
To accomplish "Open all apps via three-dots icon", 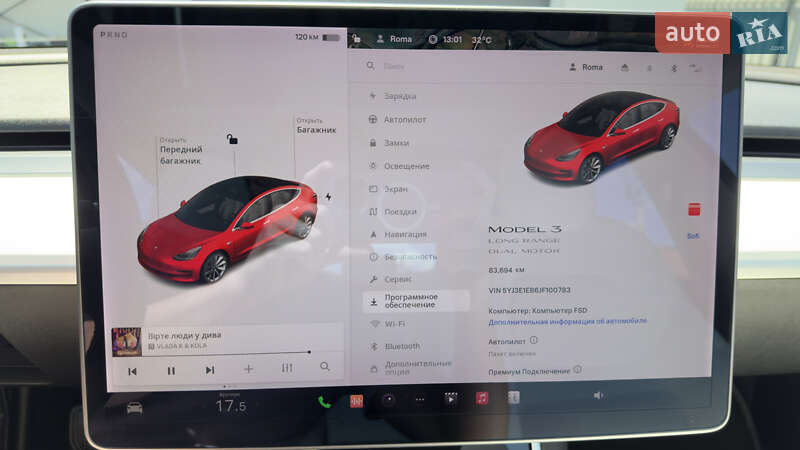I will pyautogui.click(x=419, y=399).
